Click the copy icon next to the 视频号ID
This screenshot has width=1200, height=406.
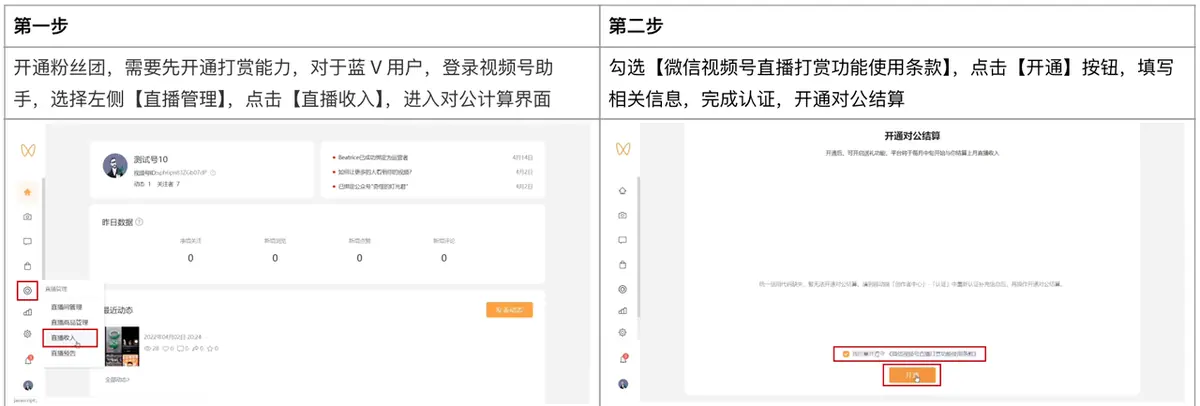[x=213, y=172]
